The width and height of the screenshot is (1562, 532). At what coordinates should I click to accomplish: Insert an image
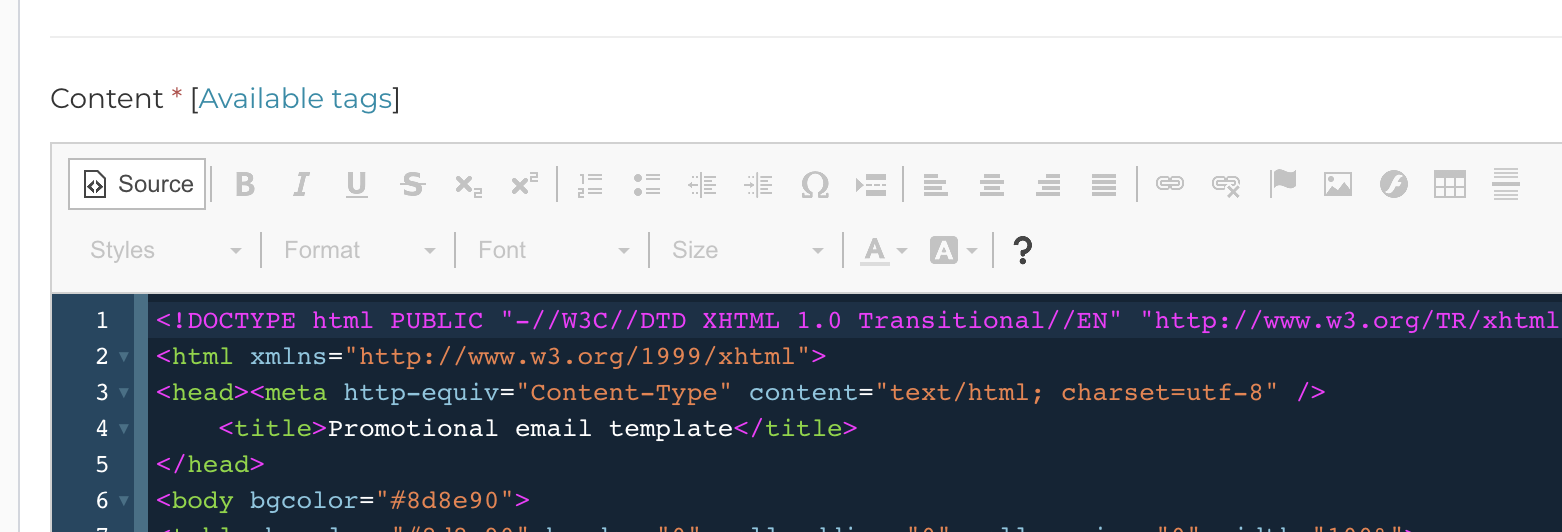[1338, 184]
